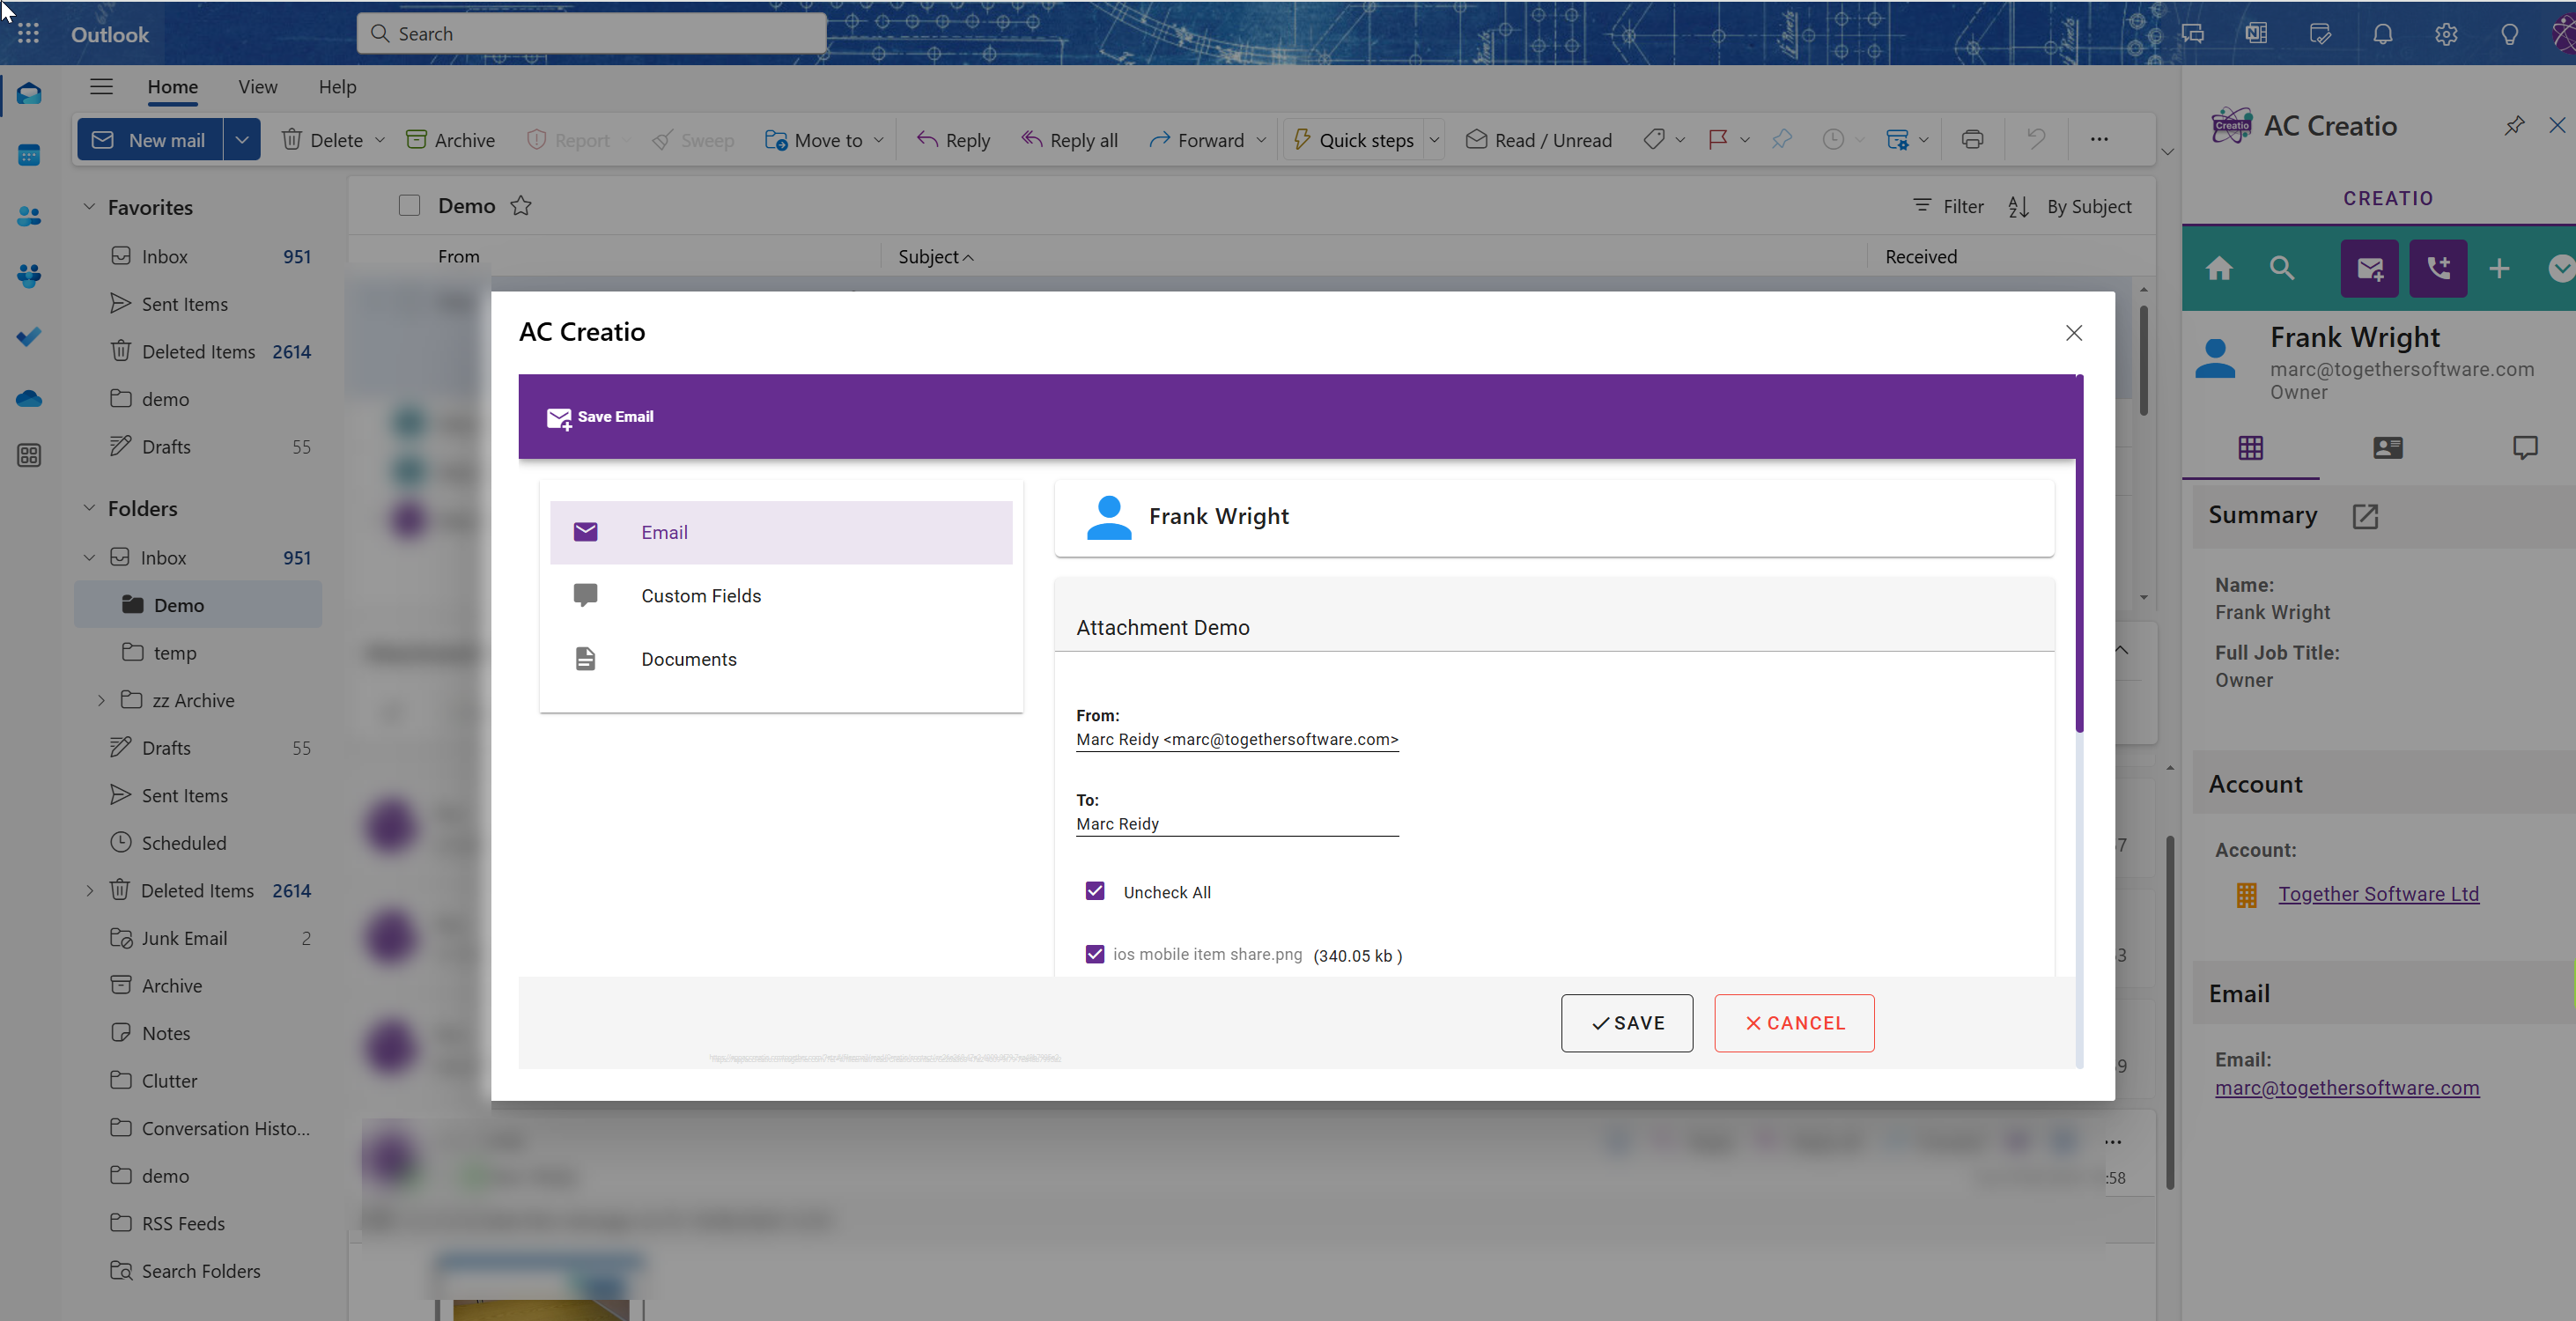Open the Help ribbon tab
The width and height of the screenshot is (2576, 1321).
(x=337, y=87)
